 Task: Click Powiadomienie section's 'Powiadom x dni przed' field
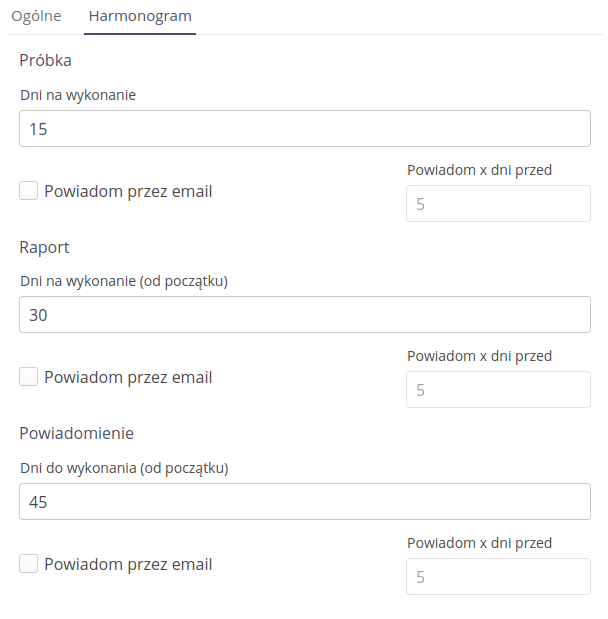[498, 577]
